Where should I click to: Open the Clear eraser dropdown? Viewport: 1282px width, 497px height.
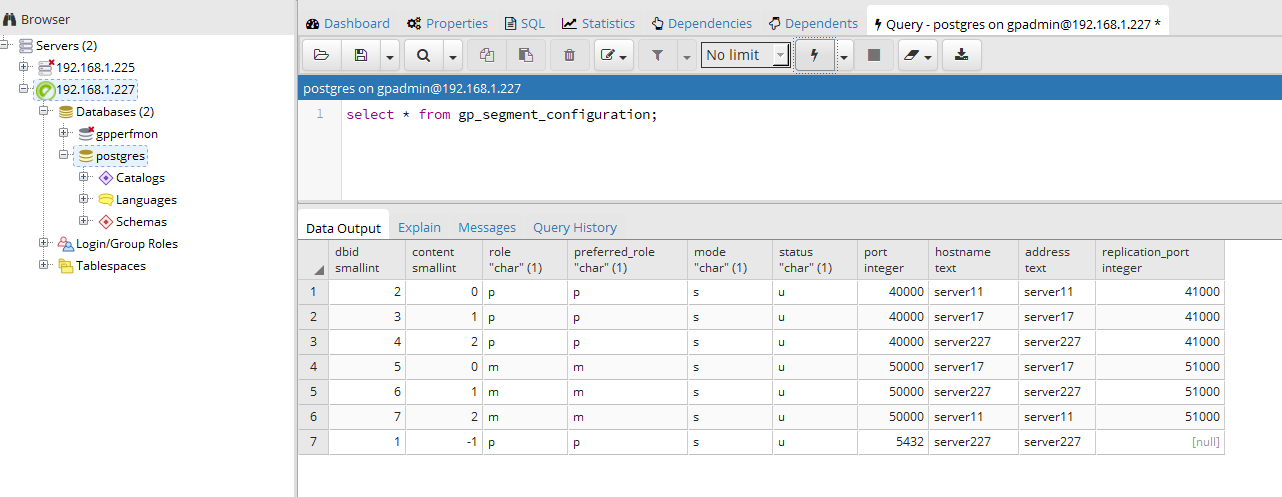point(917,55)
